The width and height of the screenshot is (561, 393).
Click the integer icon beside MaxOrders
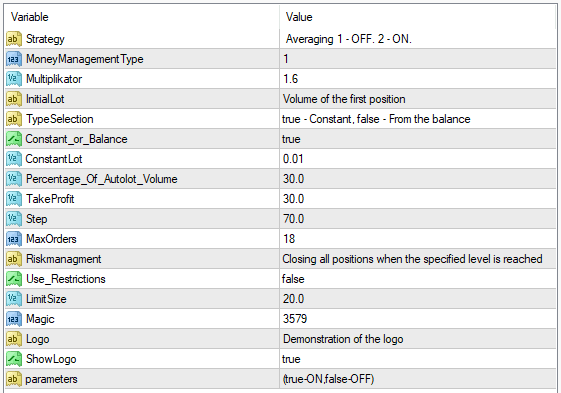tap(14, 239)
